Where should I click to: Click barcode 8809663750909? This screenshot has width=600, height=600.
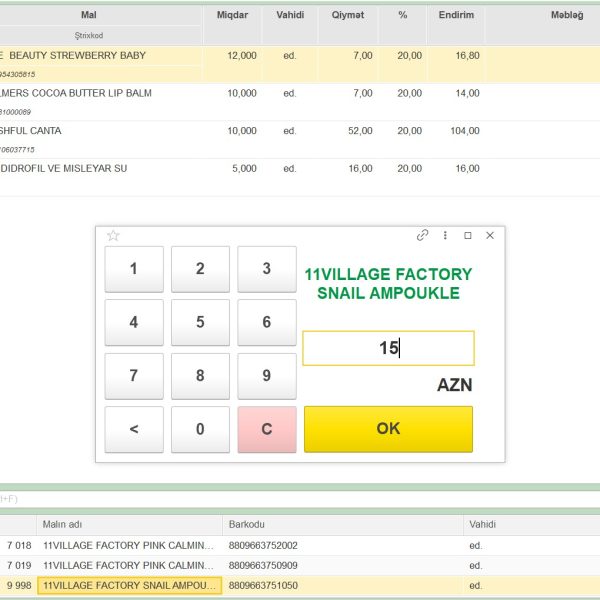click(263, 565)
